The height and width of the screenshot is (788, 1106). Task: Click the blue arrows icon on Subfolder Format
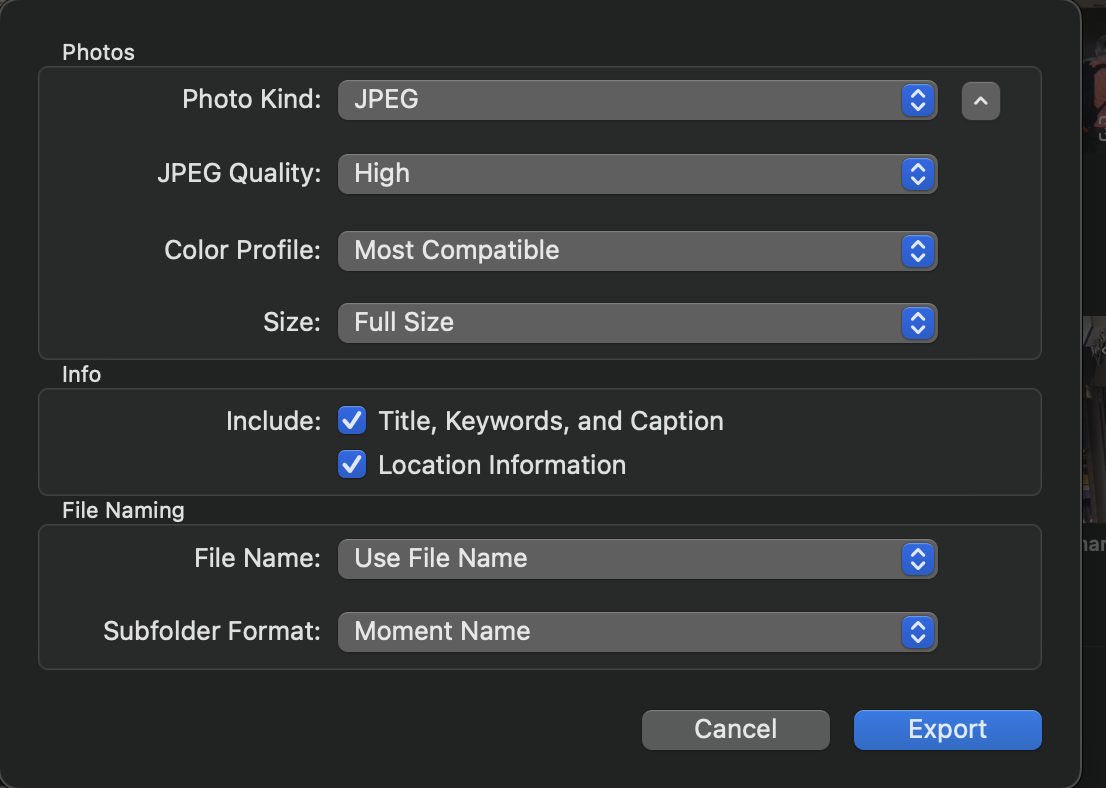pyautogui.click(x=917, y=632)
